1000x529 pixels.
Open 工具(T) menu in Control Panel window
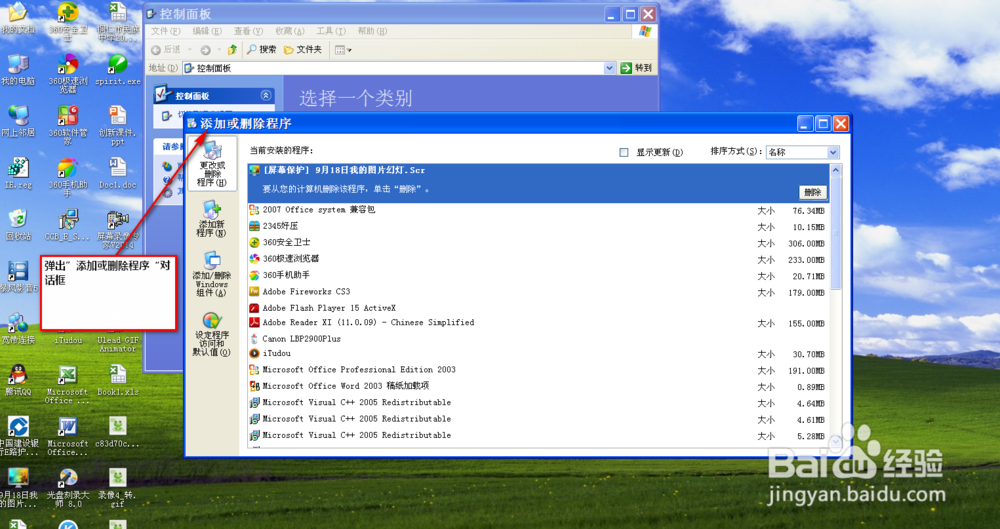click(331, 31)
